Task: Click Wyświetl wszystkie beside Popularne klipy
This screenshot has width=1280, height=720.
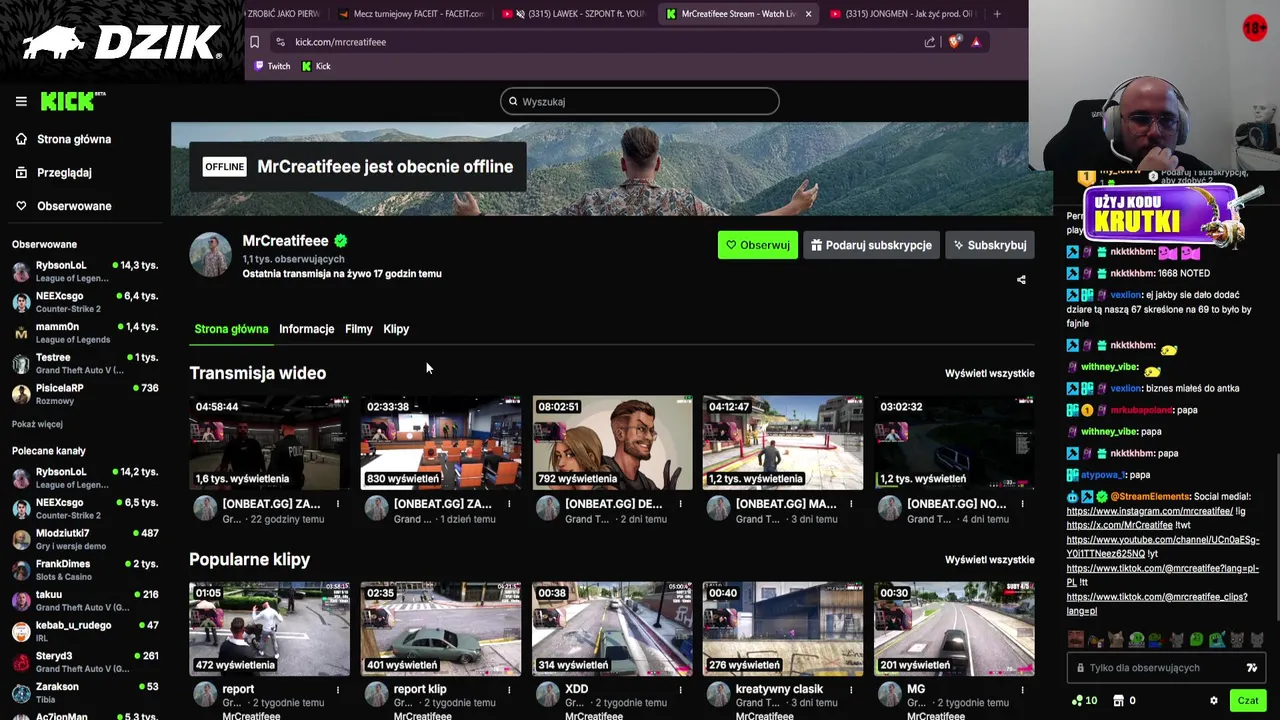Action: tap(990, 560)
